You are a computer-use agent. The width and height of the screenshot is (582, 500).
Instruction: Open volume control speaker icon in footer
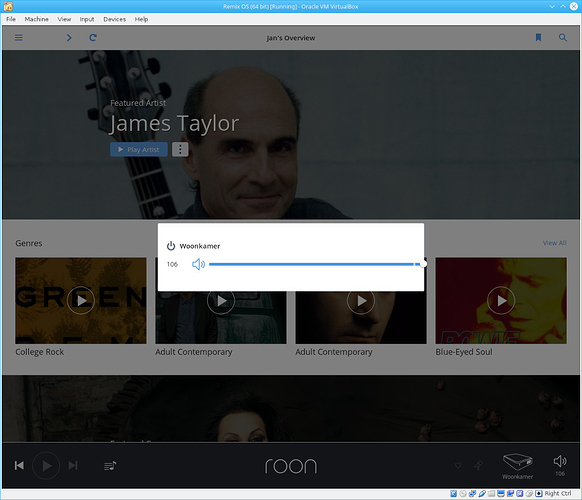pos(560,461)
